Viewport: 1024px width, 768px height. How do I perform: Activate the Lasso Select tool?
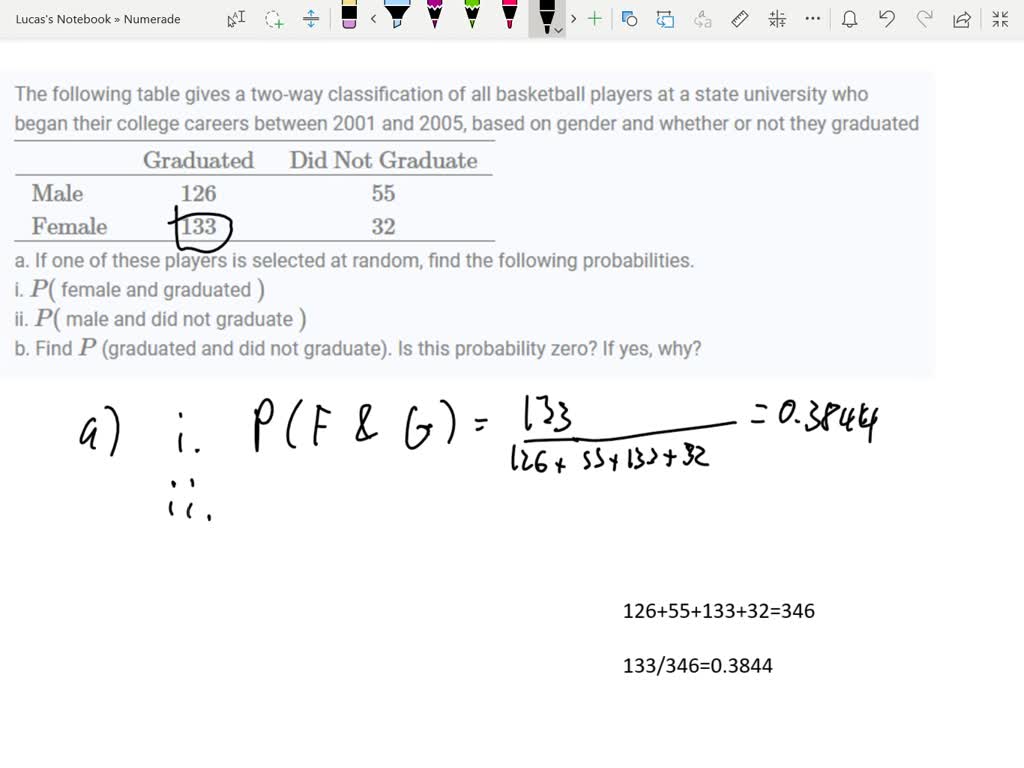click(x=274, y=18)
